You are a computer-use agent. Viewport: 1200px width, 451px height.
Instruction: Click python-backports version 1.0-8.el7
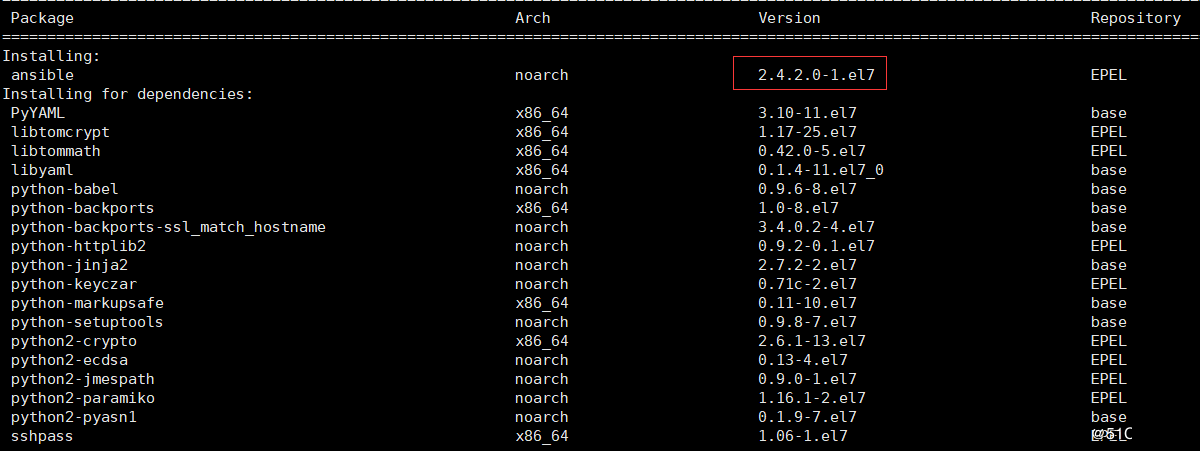point(798,208)
